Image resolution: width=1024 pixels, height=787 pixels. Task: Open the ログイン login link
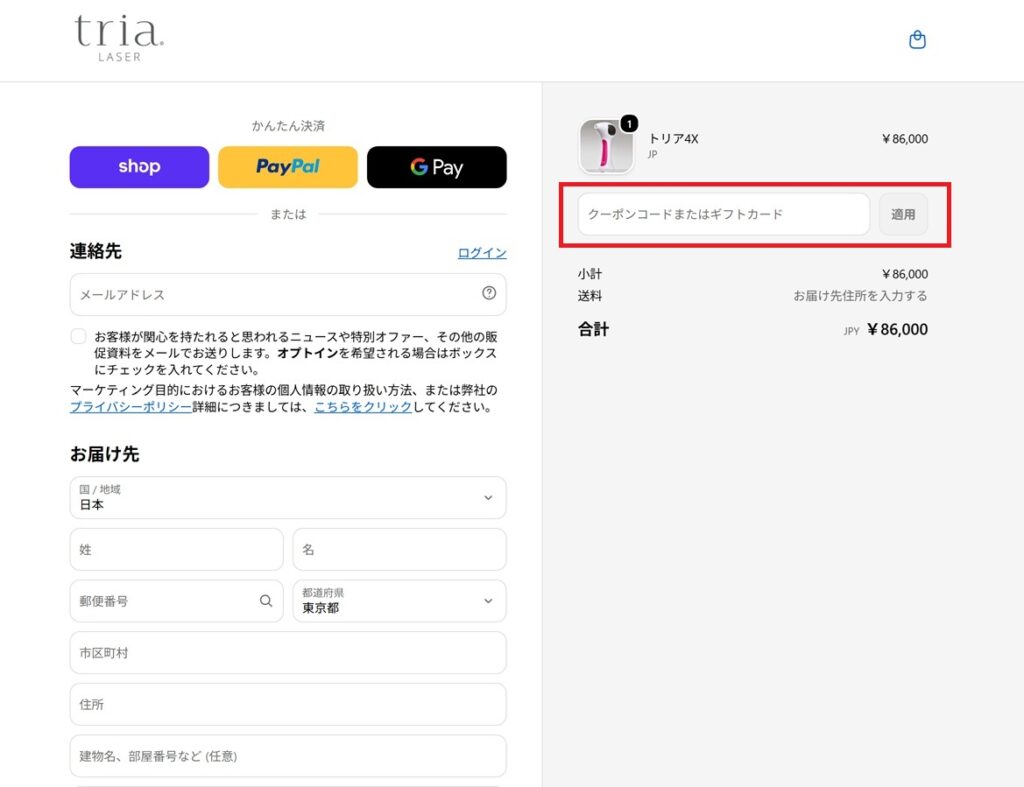482,253
